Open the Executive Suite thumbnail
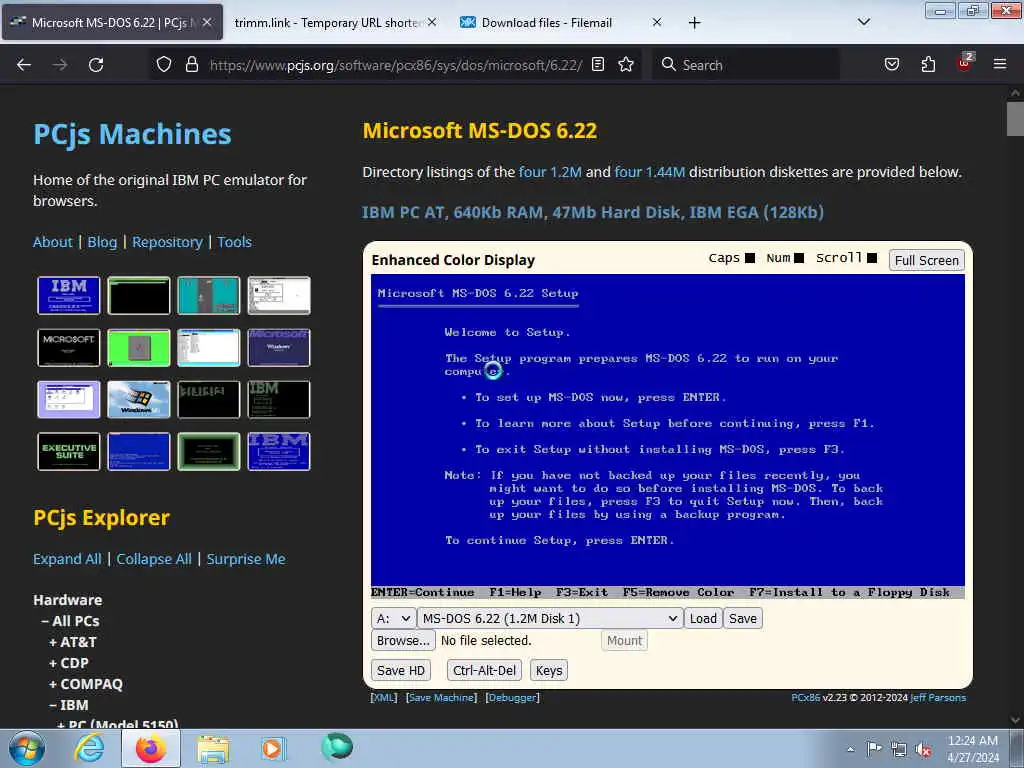 69,451
